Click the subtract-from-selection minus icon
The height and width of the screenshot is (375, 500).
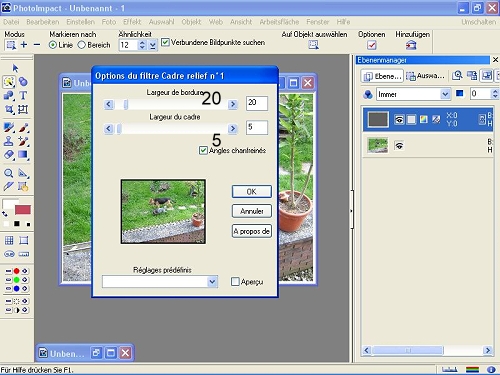(x=37, y=45)
